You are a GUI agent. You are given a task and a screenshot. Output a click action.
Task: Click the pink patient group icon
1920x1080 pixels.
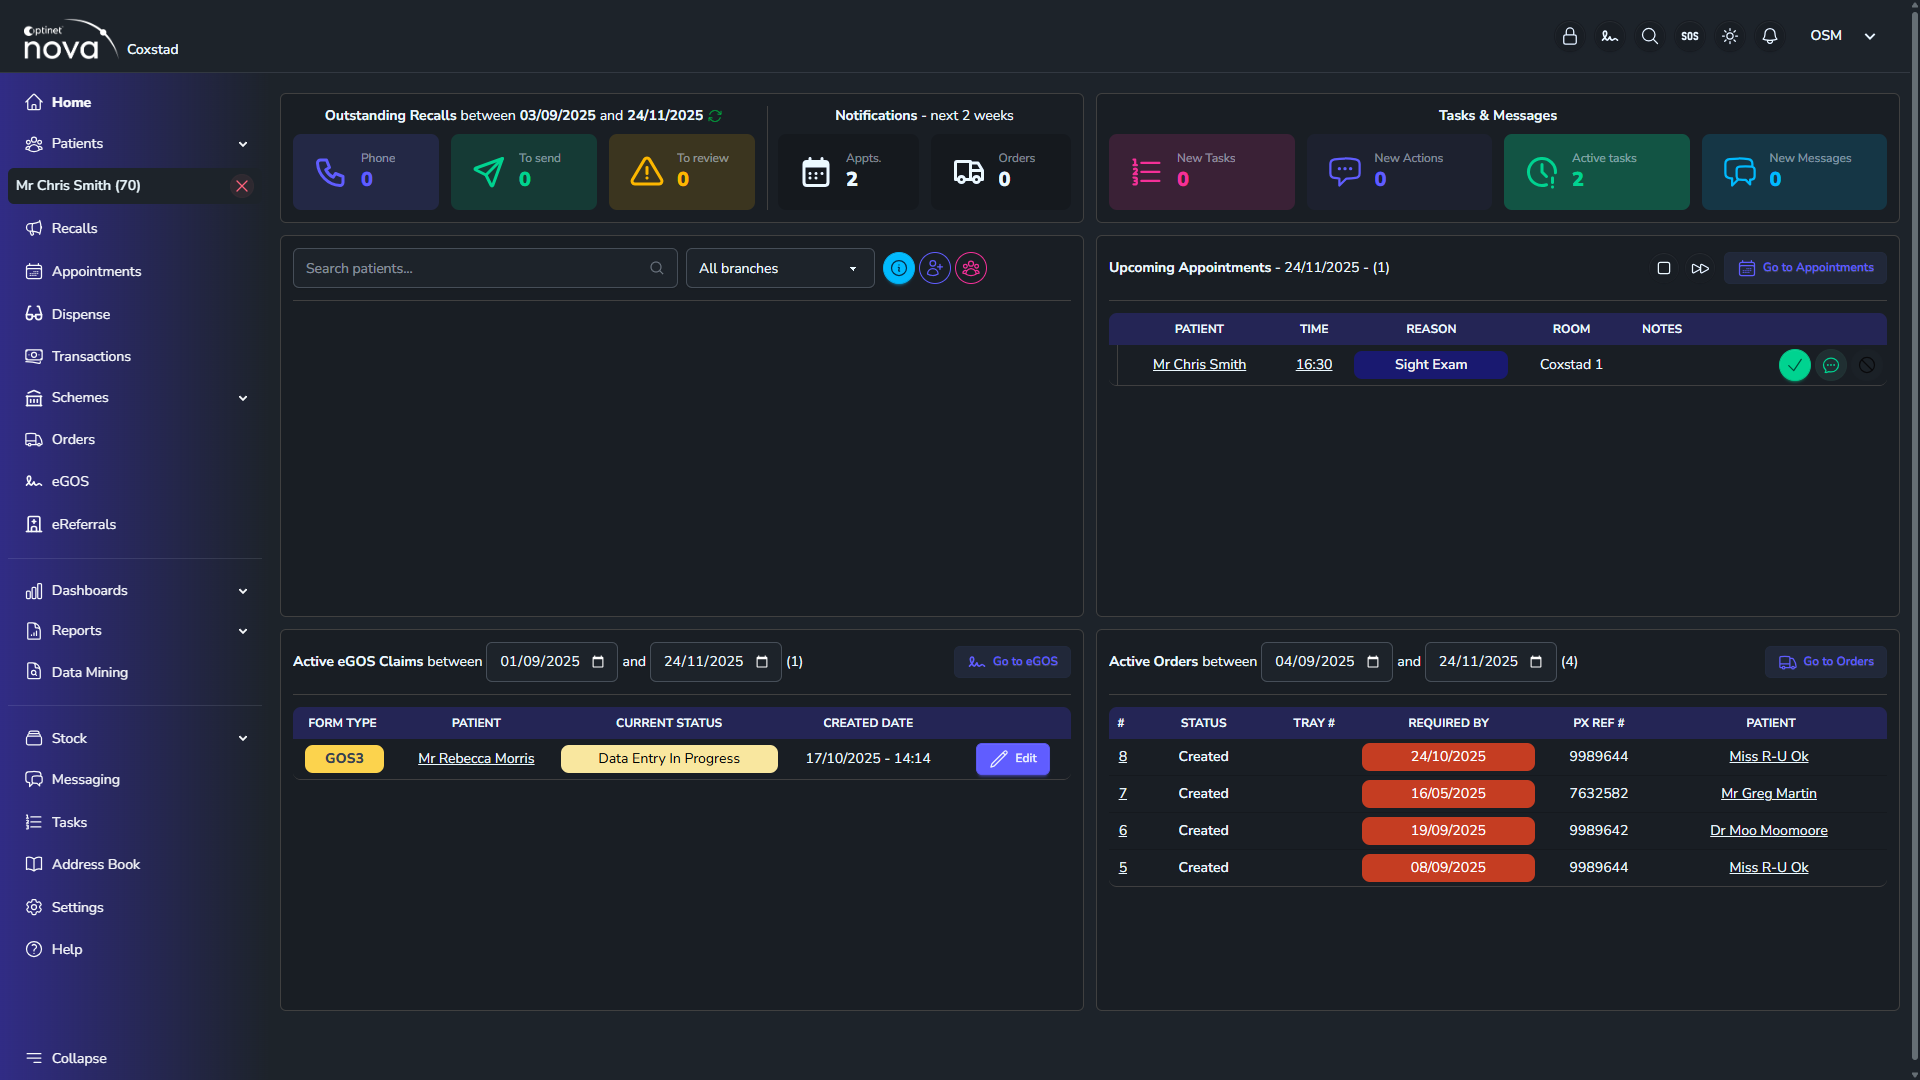[x=971, y=268]
